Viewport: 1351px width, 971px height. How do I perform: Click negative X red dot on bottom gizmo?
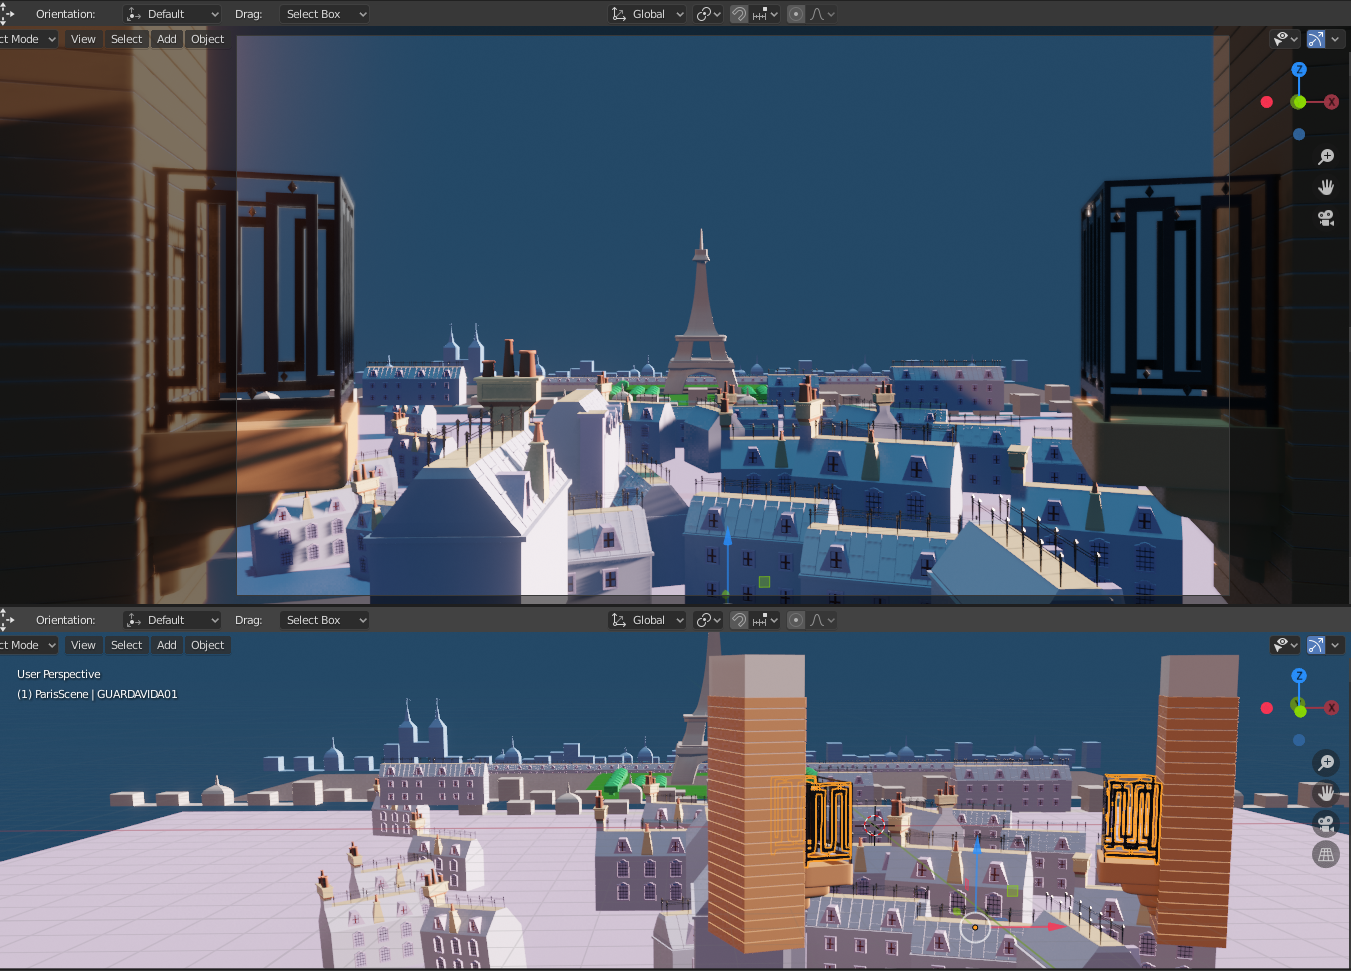pyautogui.click(x=1267, y=708)
